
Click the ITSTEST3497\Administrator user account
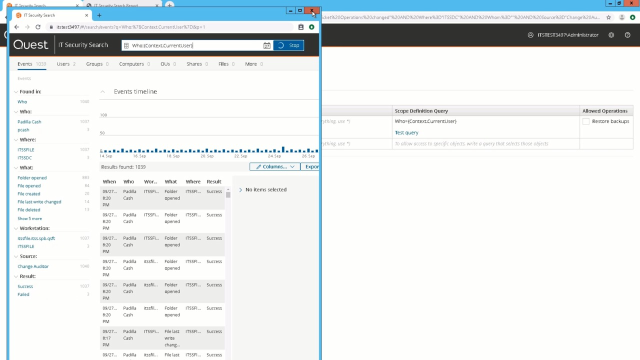click(x=563, y=35)
